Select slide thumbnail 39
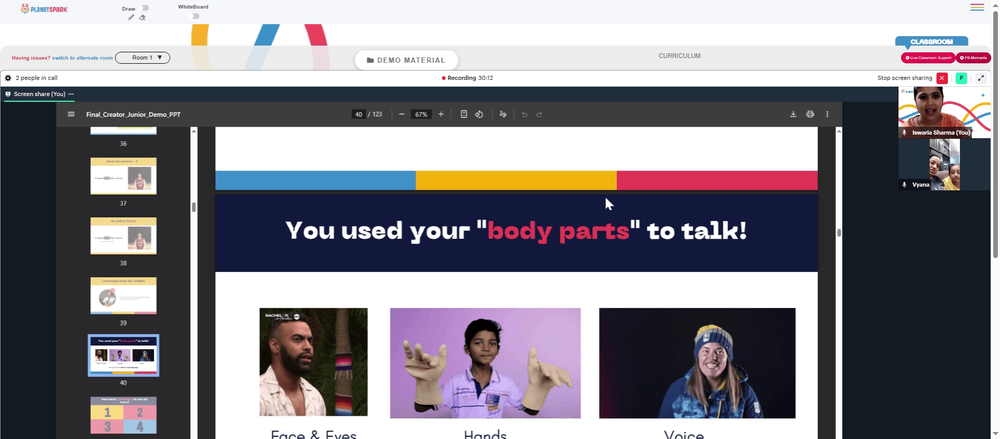The image size is (1000, 439). point(123,295)
